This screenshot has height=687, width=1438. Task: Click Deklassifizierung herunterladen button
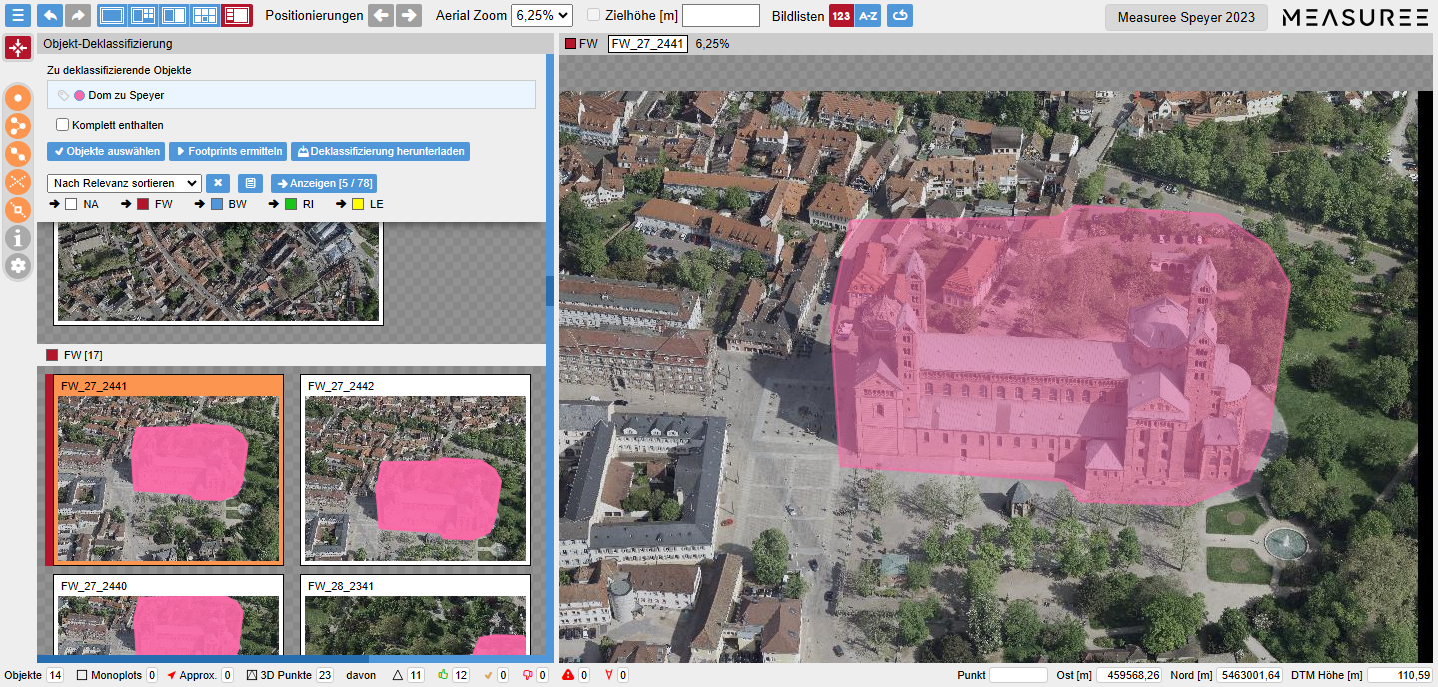tap(380, 152)
